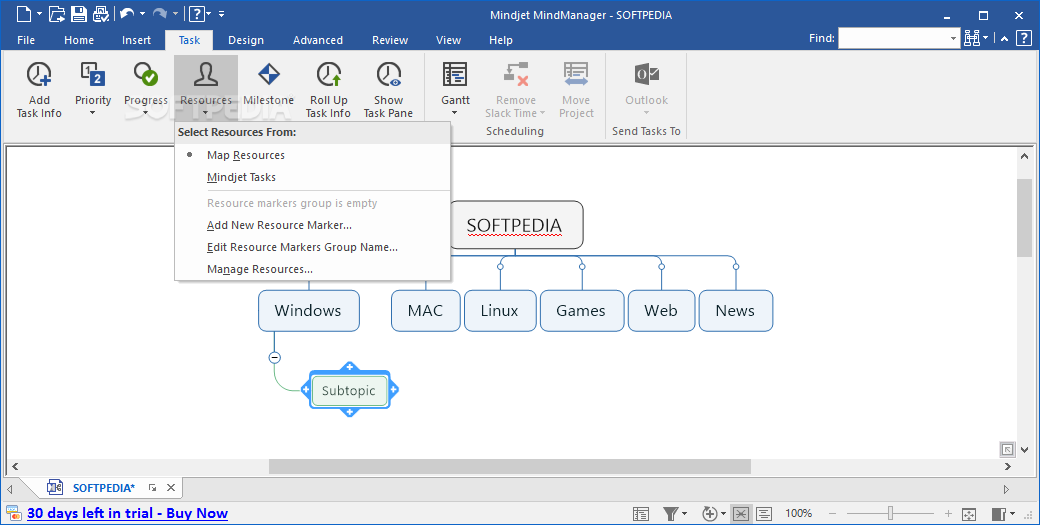
Task: Open Customize Quick Access Toolbar dropdown
Action: 222,14
